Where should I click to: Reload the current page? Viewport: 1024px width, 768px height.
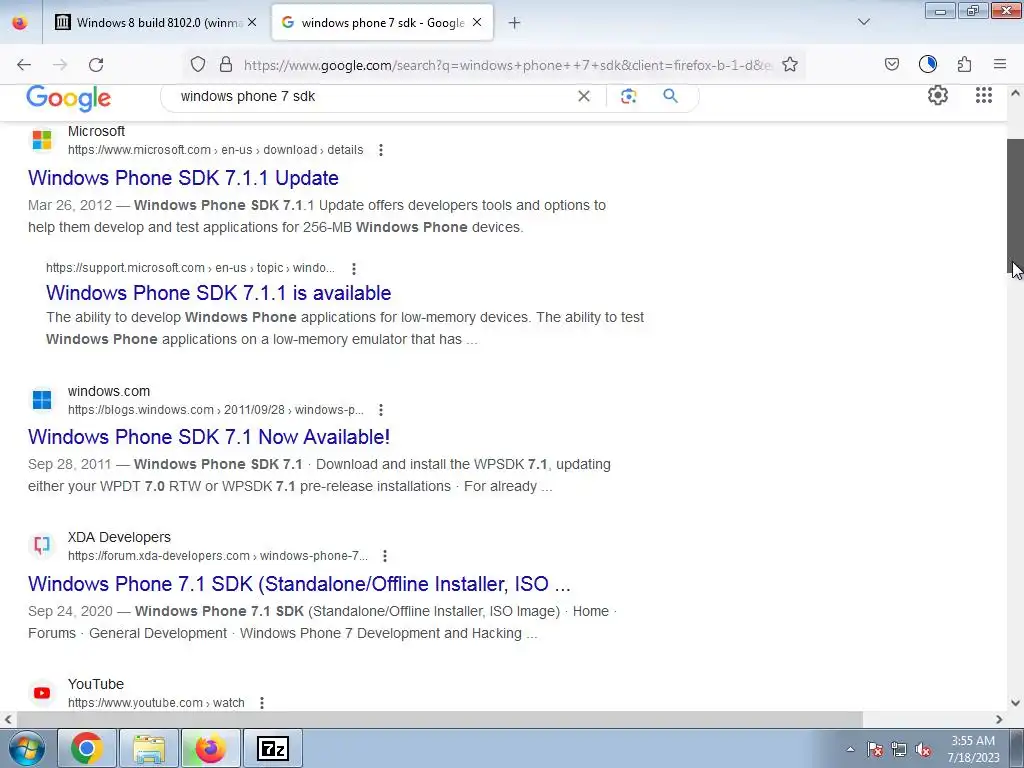(x=96, y=65)
